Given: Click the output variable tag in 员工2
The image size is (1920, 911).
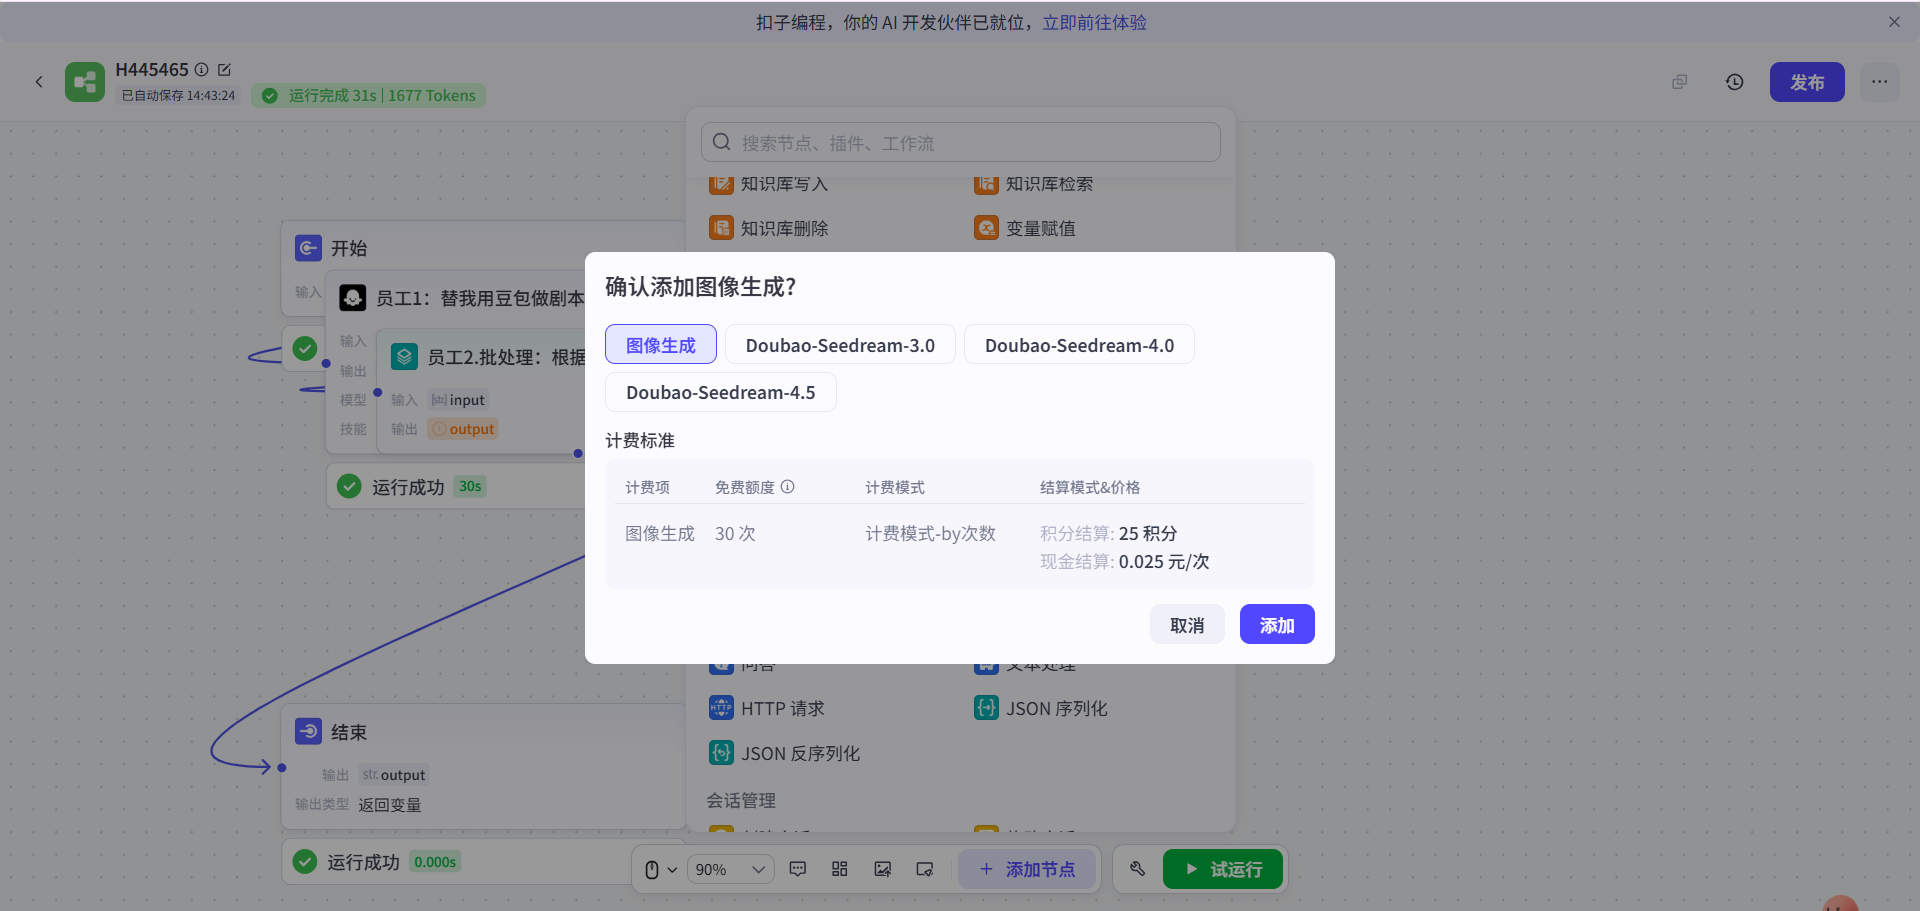Looking at the screenshot, I should 463,429.
